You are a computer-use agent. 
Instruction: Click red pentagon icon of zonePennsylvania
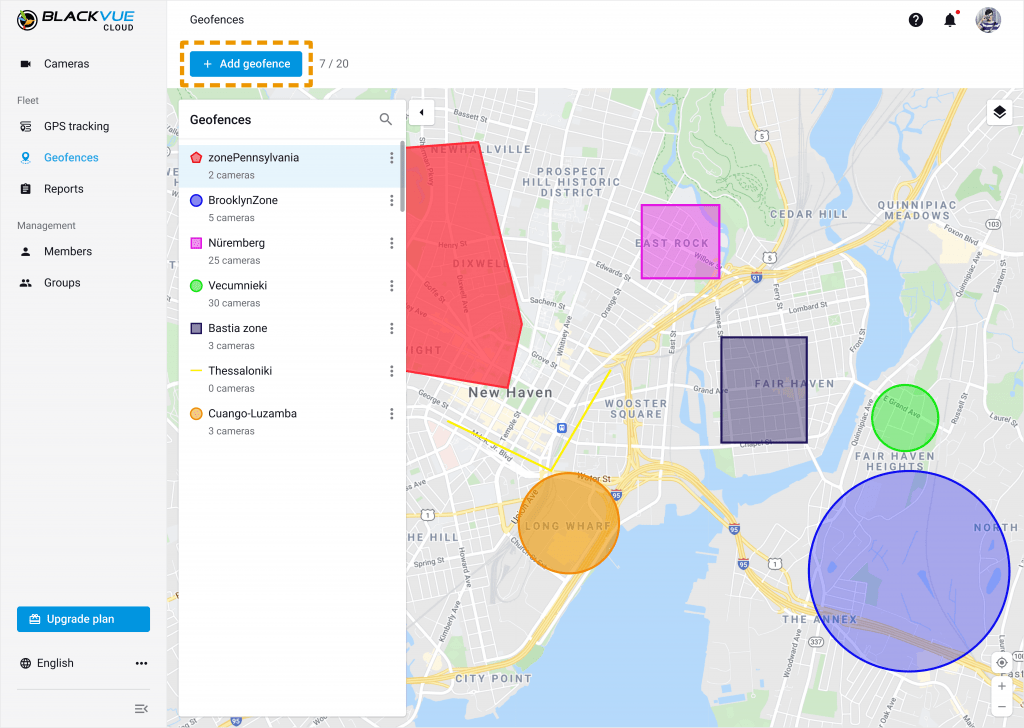click(x=196, y=157)
